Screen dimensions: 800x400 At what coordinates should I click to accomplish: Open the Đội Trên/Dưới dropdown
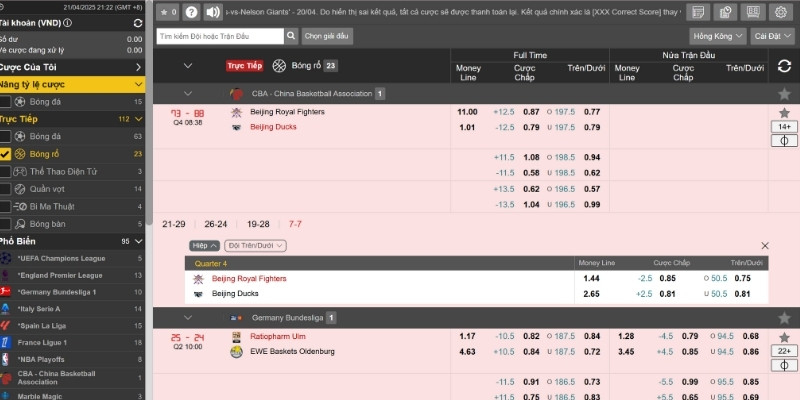pos(255,245)
